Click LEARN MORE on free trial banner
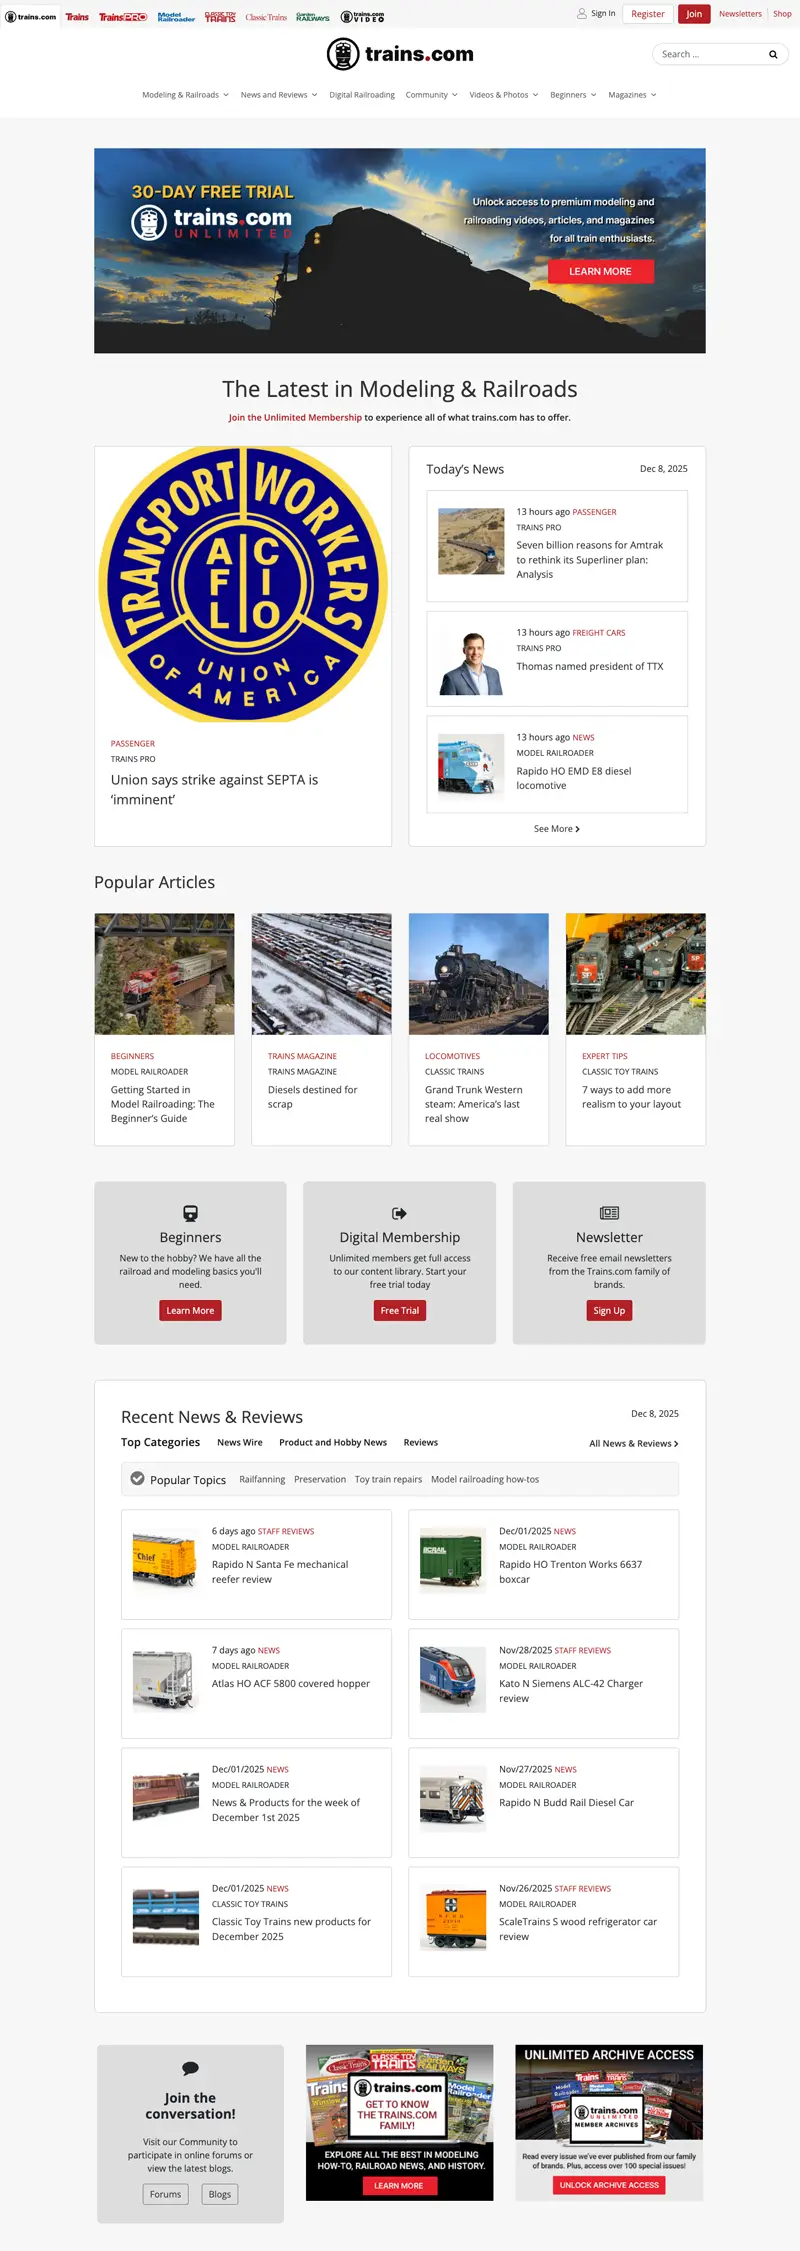This screenshot has height=2251, width=800. pyautogui.click(x=600, y=271)
